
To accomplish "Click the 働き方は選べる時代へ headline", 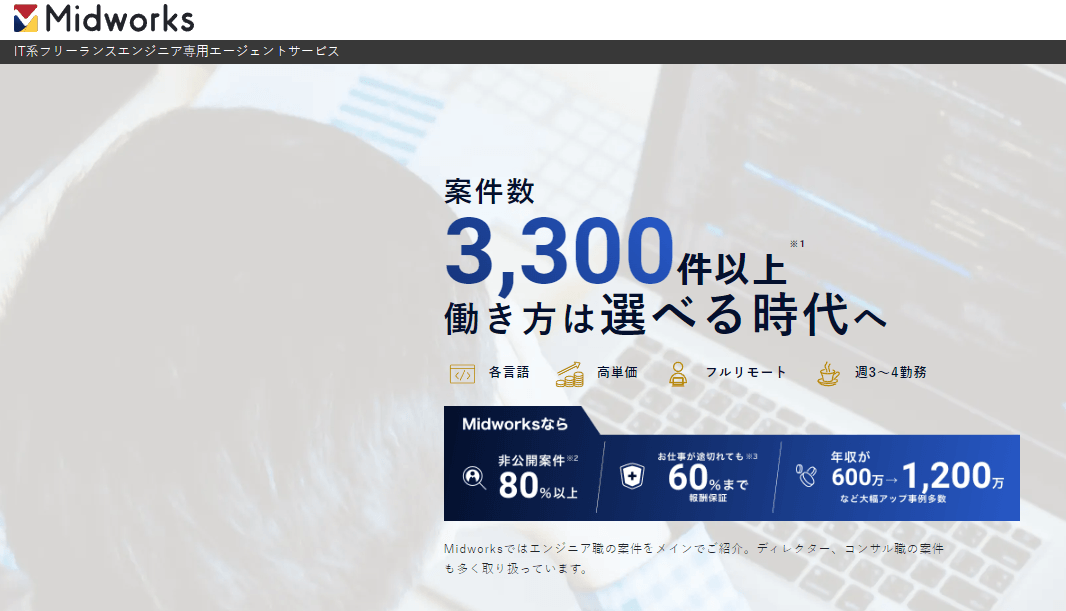I will tap(666, 315).
